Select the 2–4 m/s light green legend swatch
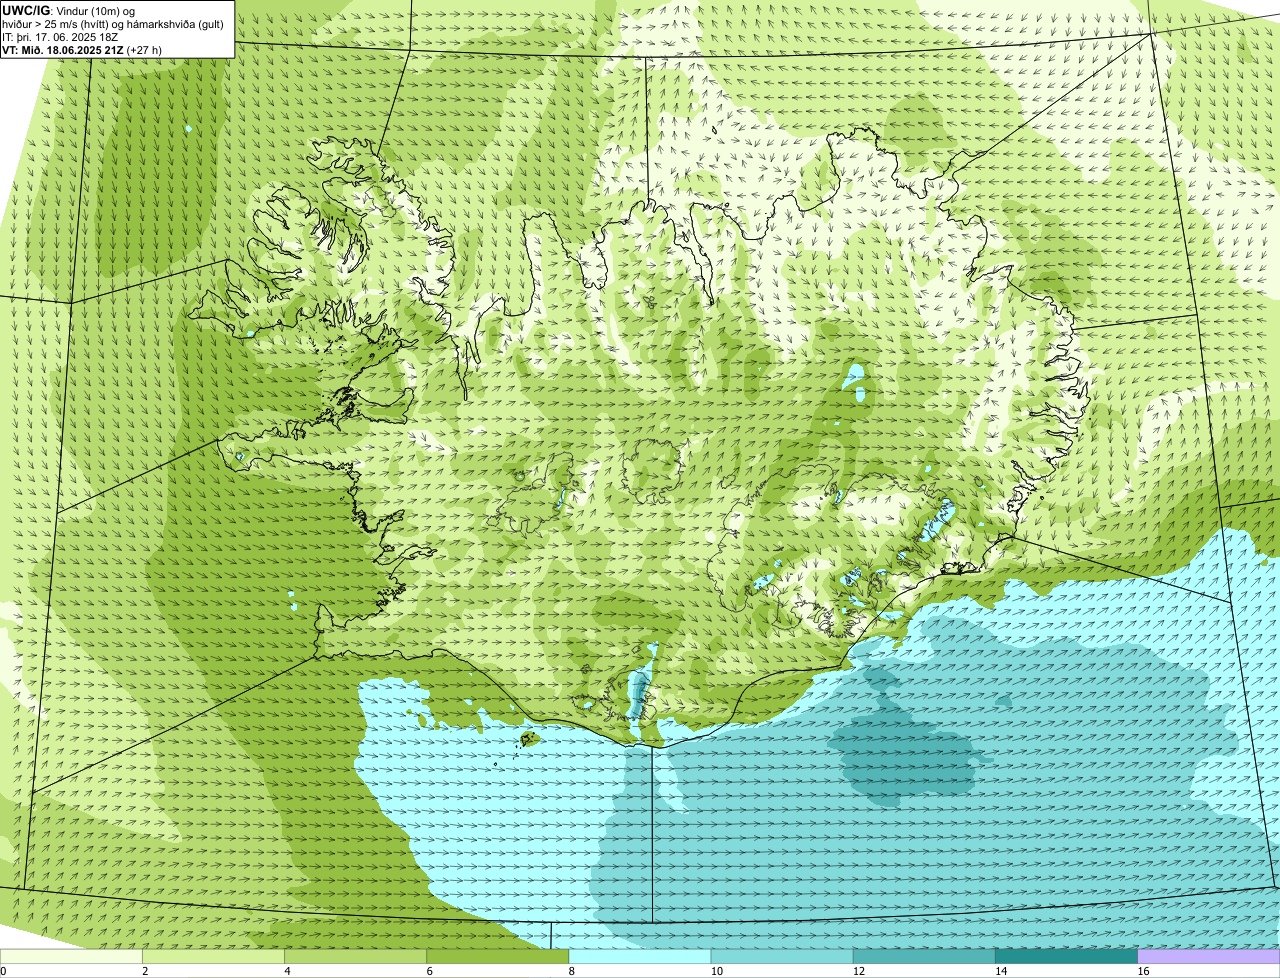1280x978 pixels. pos(213,957)
